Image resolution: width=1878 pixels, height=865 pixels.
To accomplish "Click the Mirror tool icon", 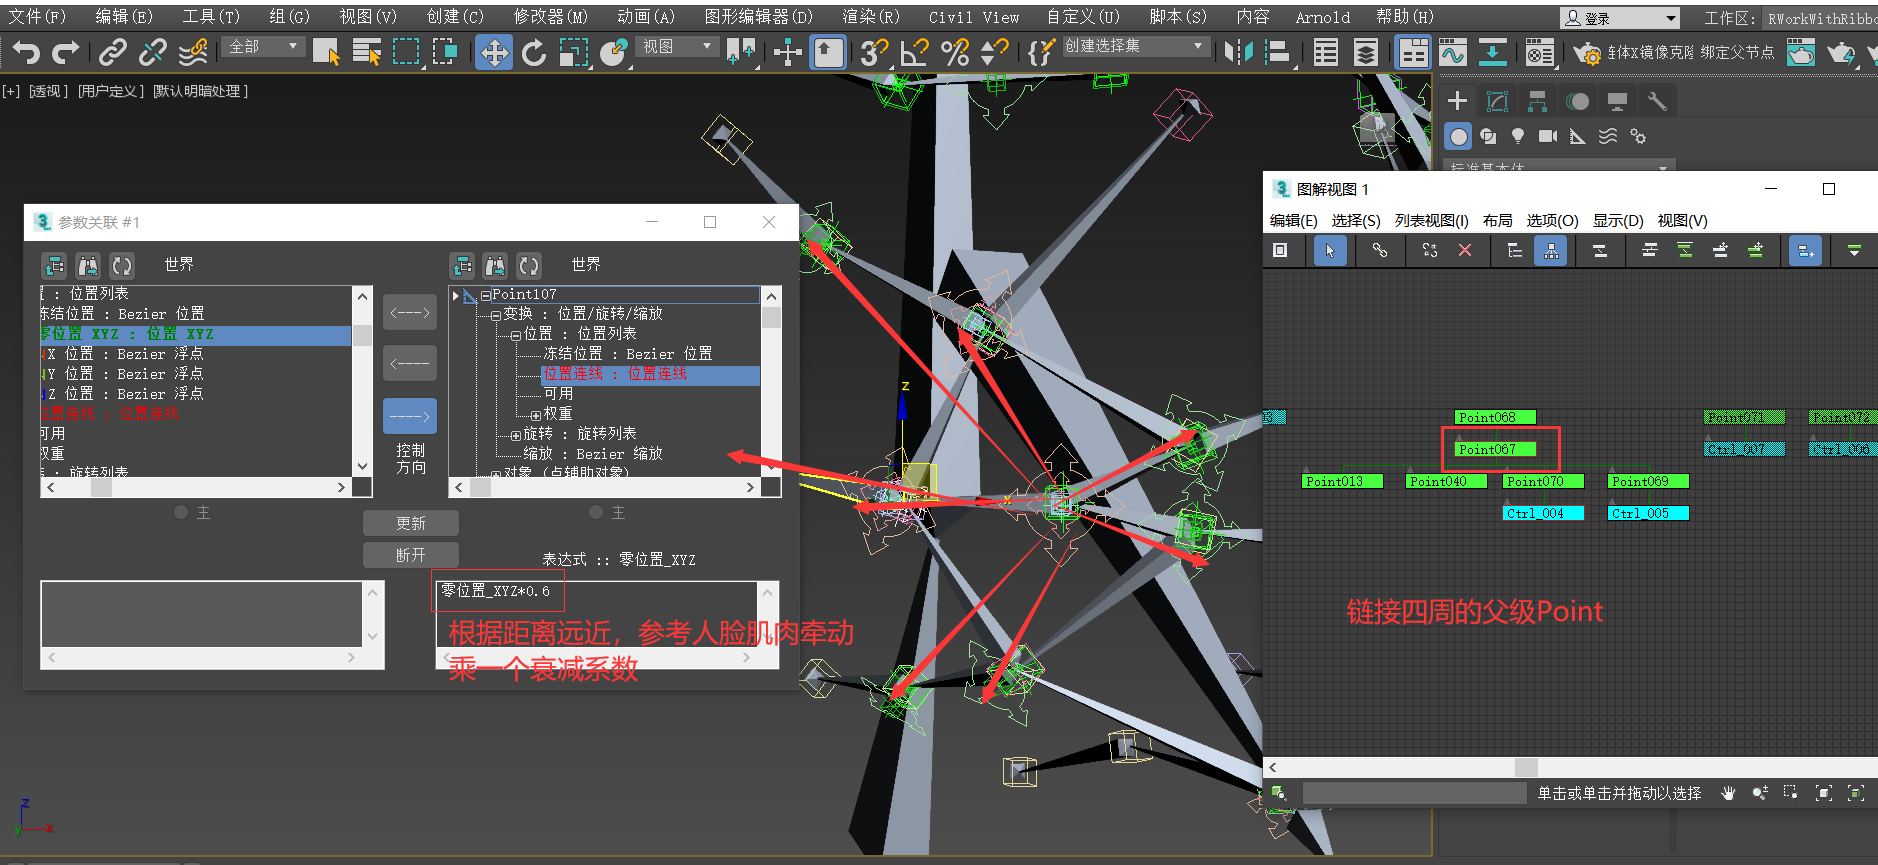I will (x=1238, y=52).
